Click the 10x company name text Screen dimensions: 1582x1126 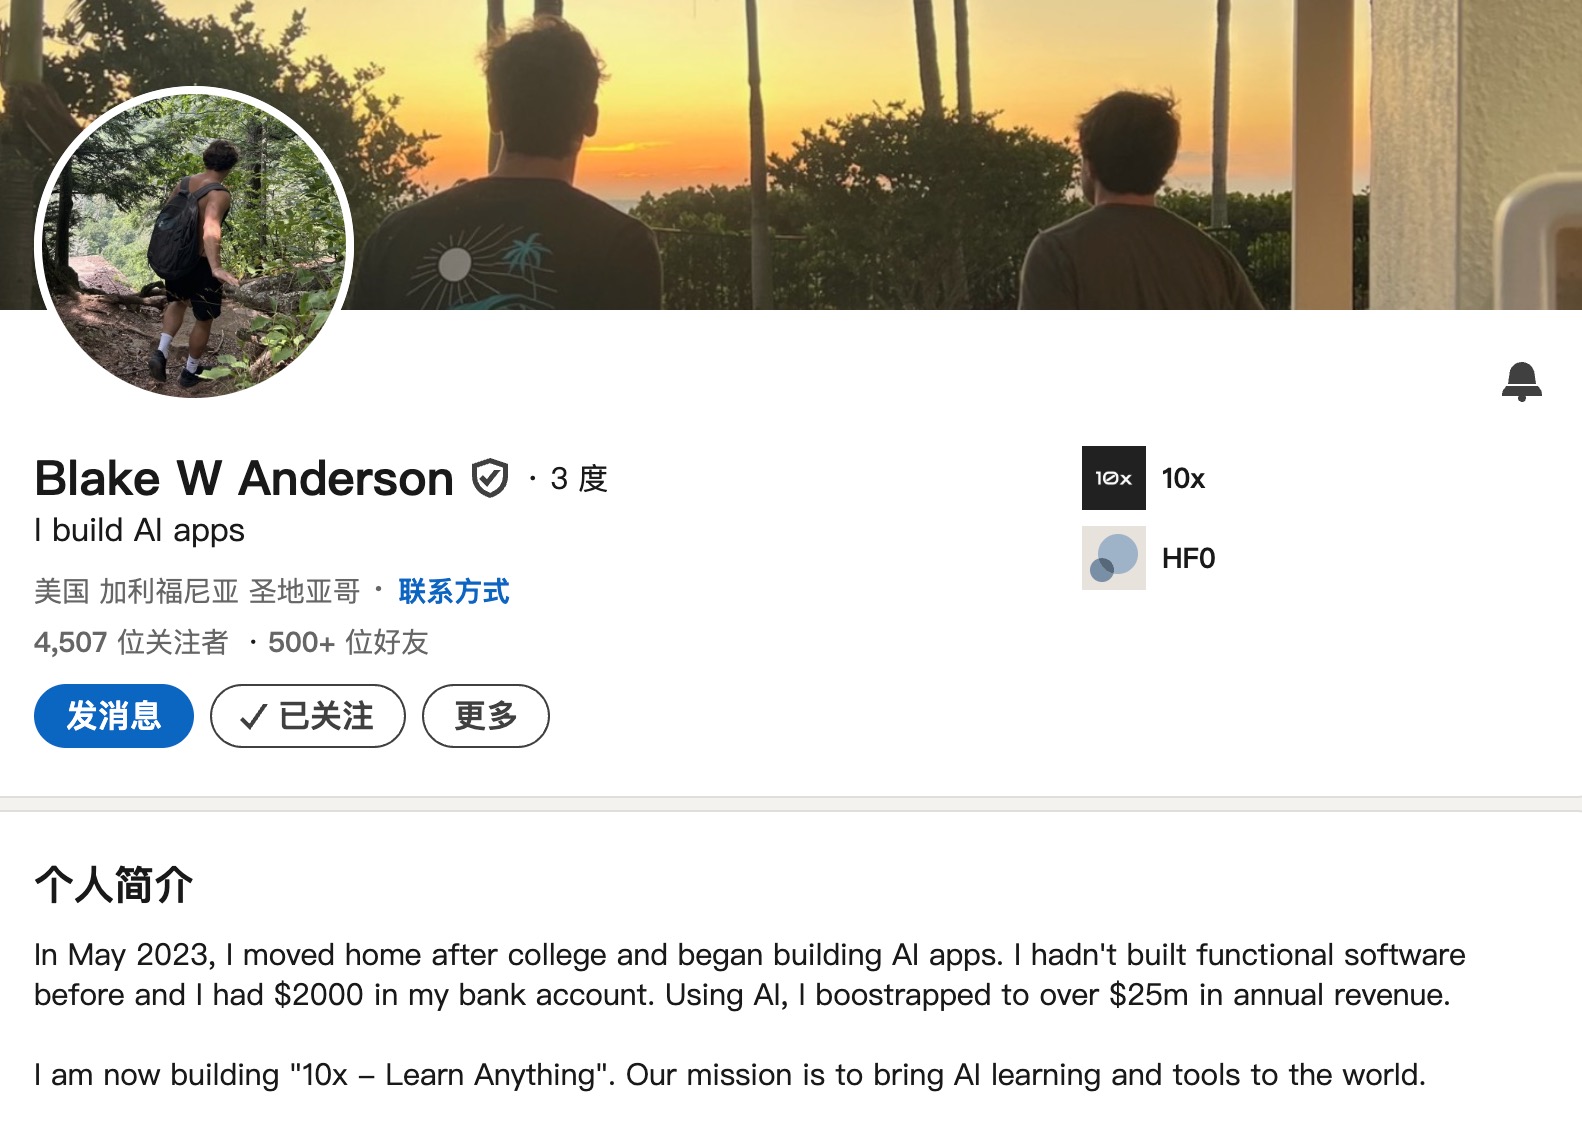click(x=1183, y=478)
